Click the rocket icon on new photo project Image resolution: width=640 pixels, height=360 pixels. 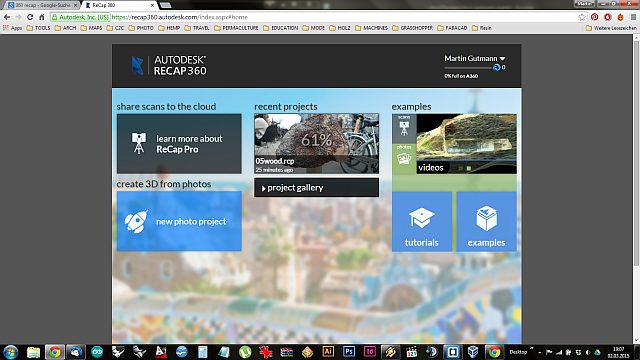click(136, 221)
